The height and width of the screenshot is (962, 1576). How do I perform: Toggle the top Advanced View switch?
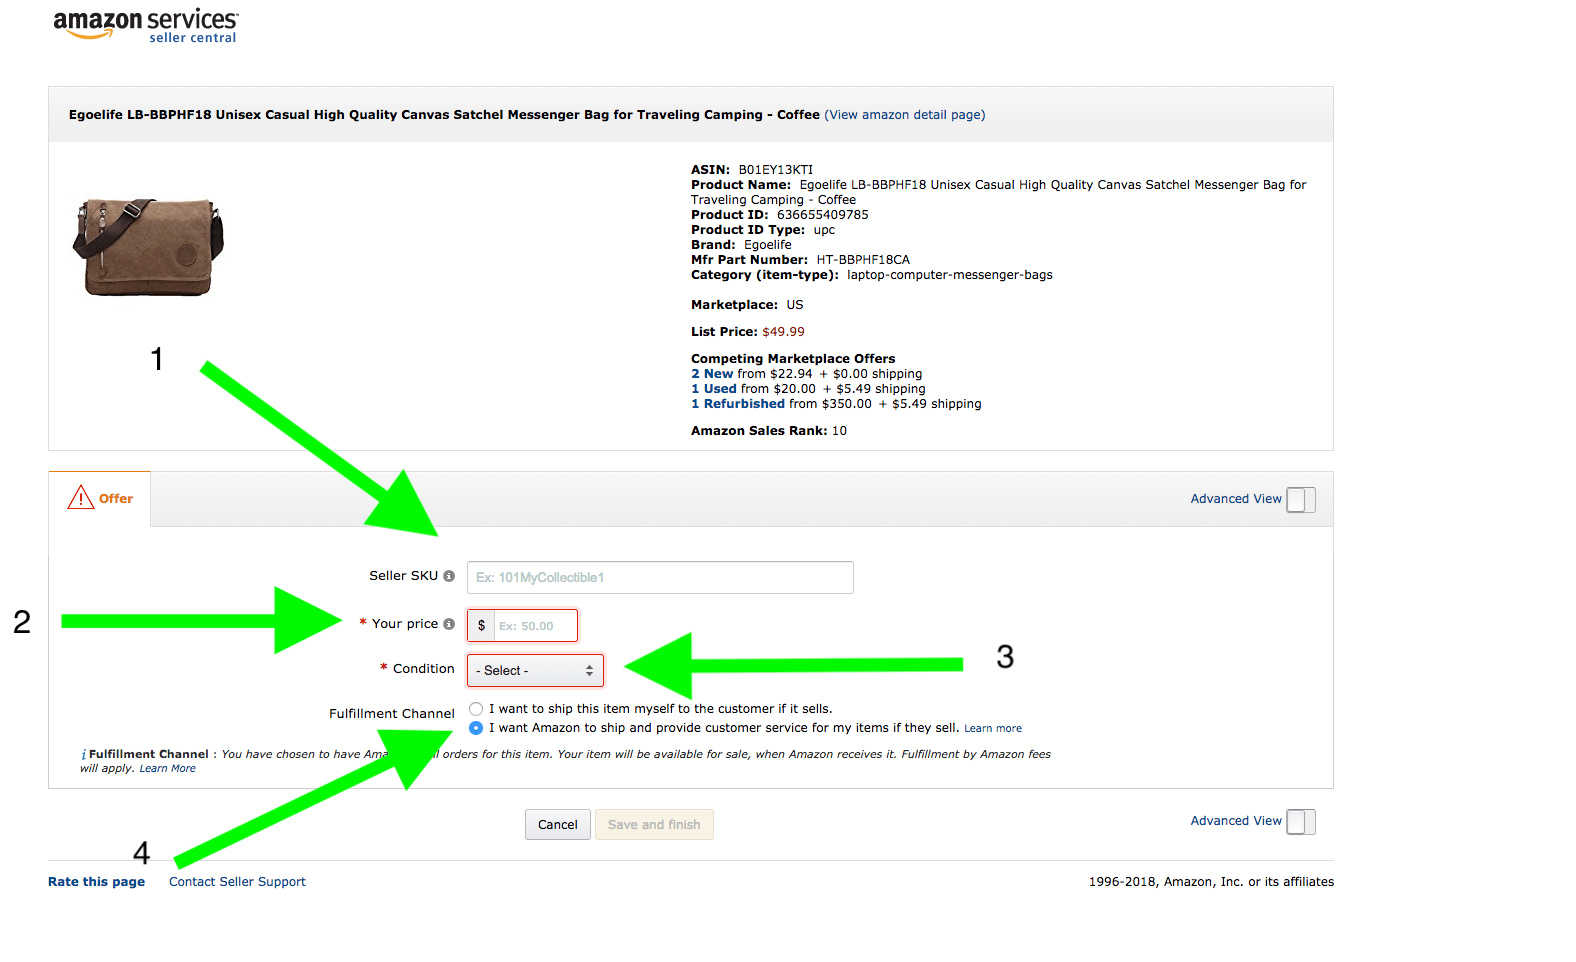click(1301, 499)
